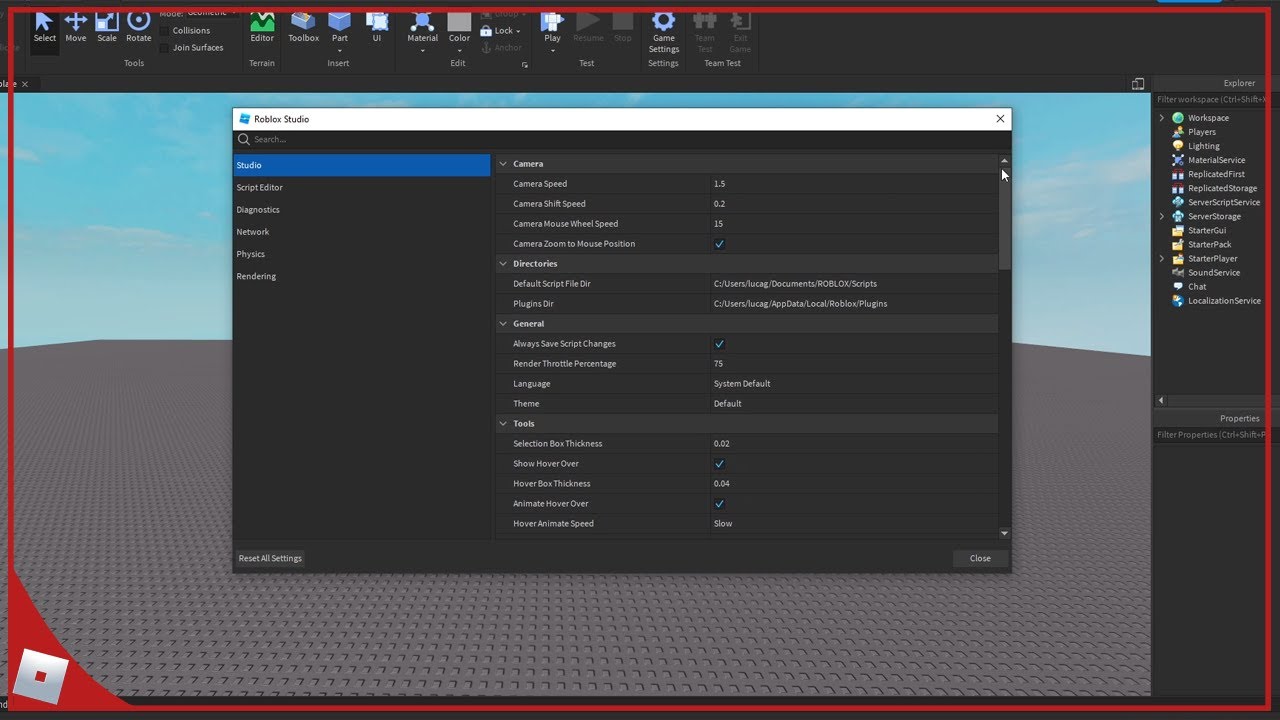Click the Render Throttle Percentage value 75
Viewport: 1280px width, 720px height.
coord(854,364)
